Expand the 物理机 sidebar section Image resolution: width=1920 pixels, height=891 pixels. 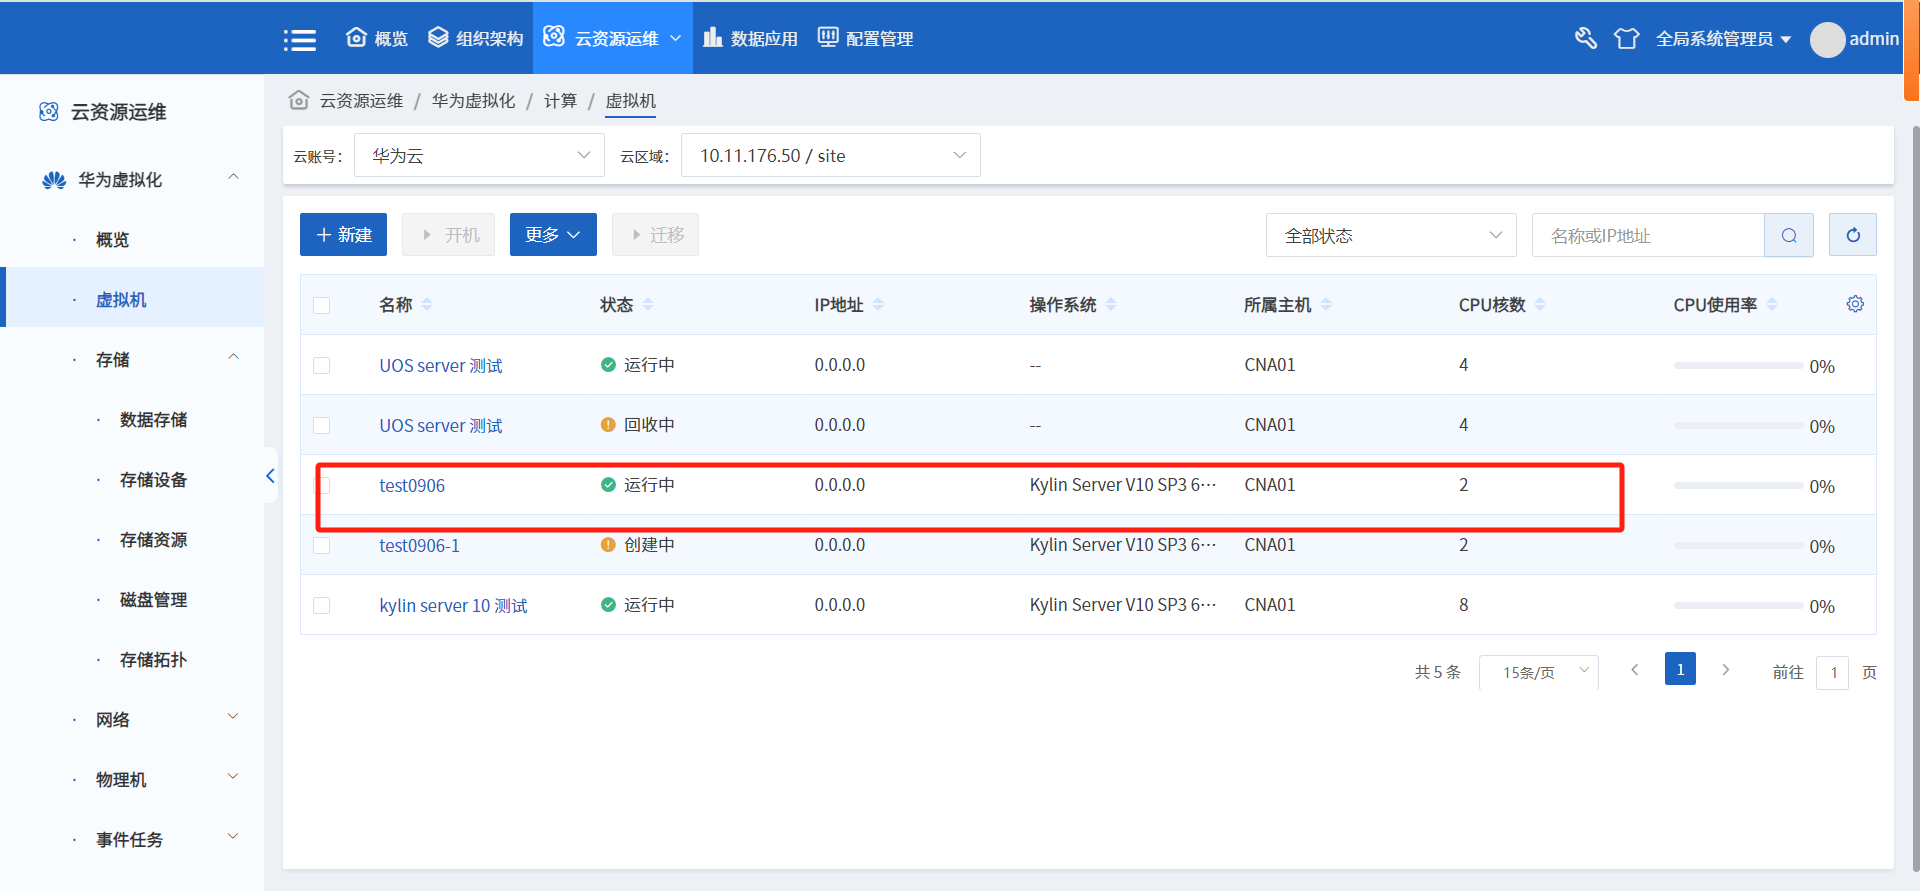[x=233, y=777]
